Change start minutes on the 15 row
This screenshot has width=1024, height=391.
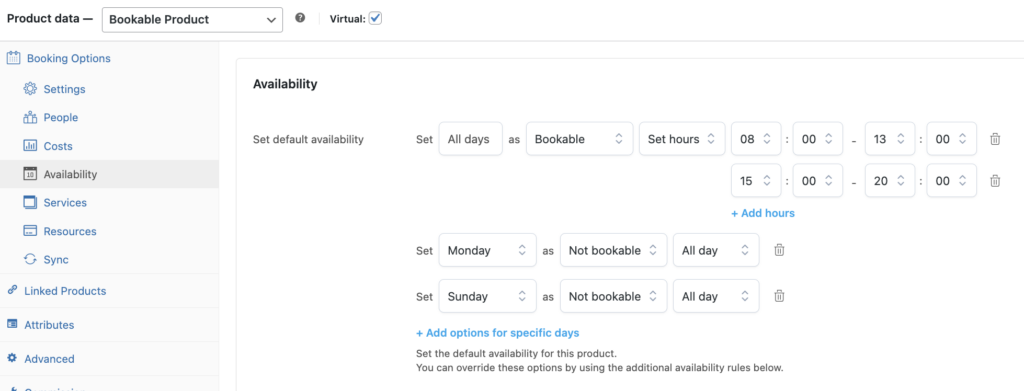pos(818,181)
